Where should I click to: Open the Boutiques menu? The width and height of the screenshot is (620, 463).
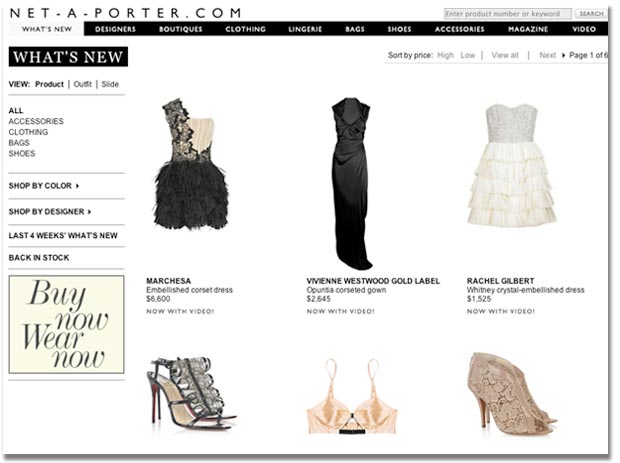click(180, 29)
